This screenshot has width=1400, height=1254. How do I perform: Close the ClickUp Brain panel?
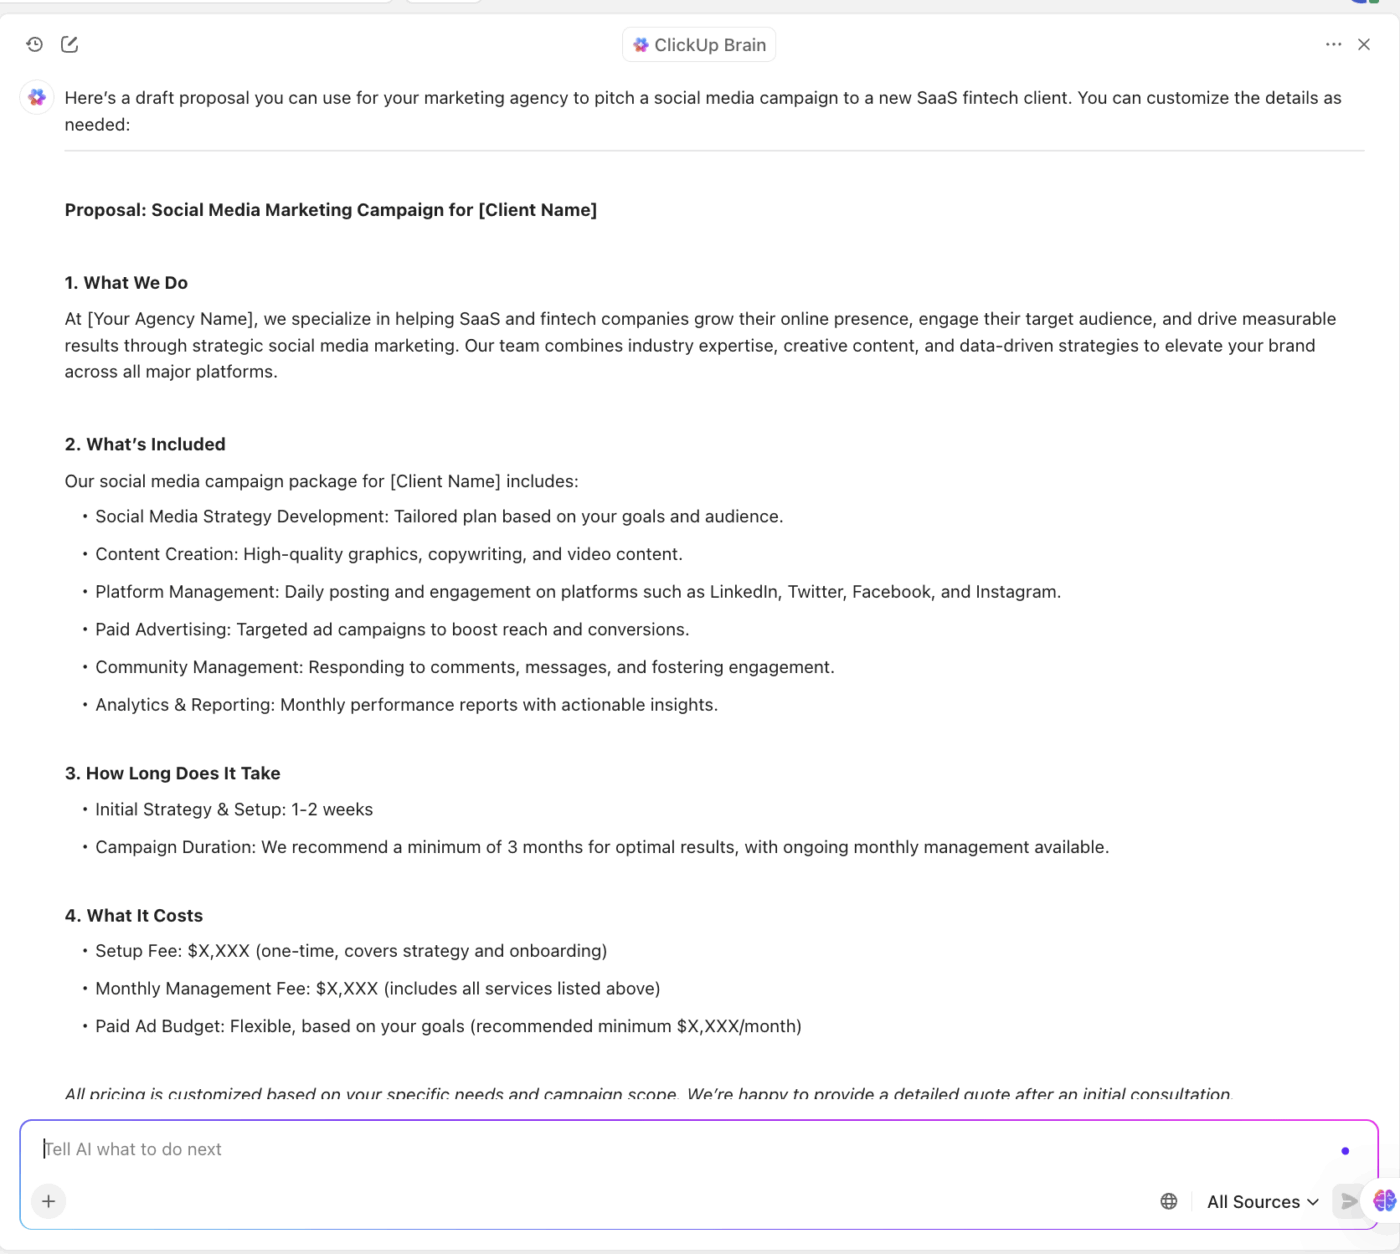(1364, 44)
